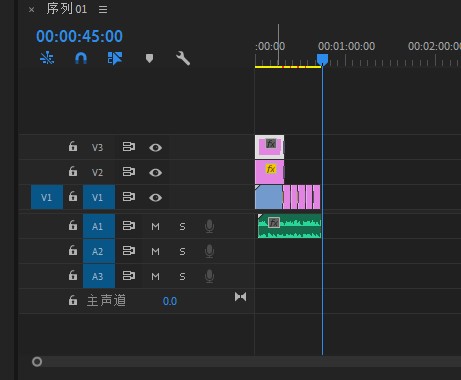Open the 序列 01 panel menu
The width and height of the screenshot is (461, 380).
103,9
